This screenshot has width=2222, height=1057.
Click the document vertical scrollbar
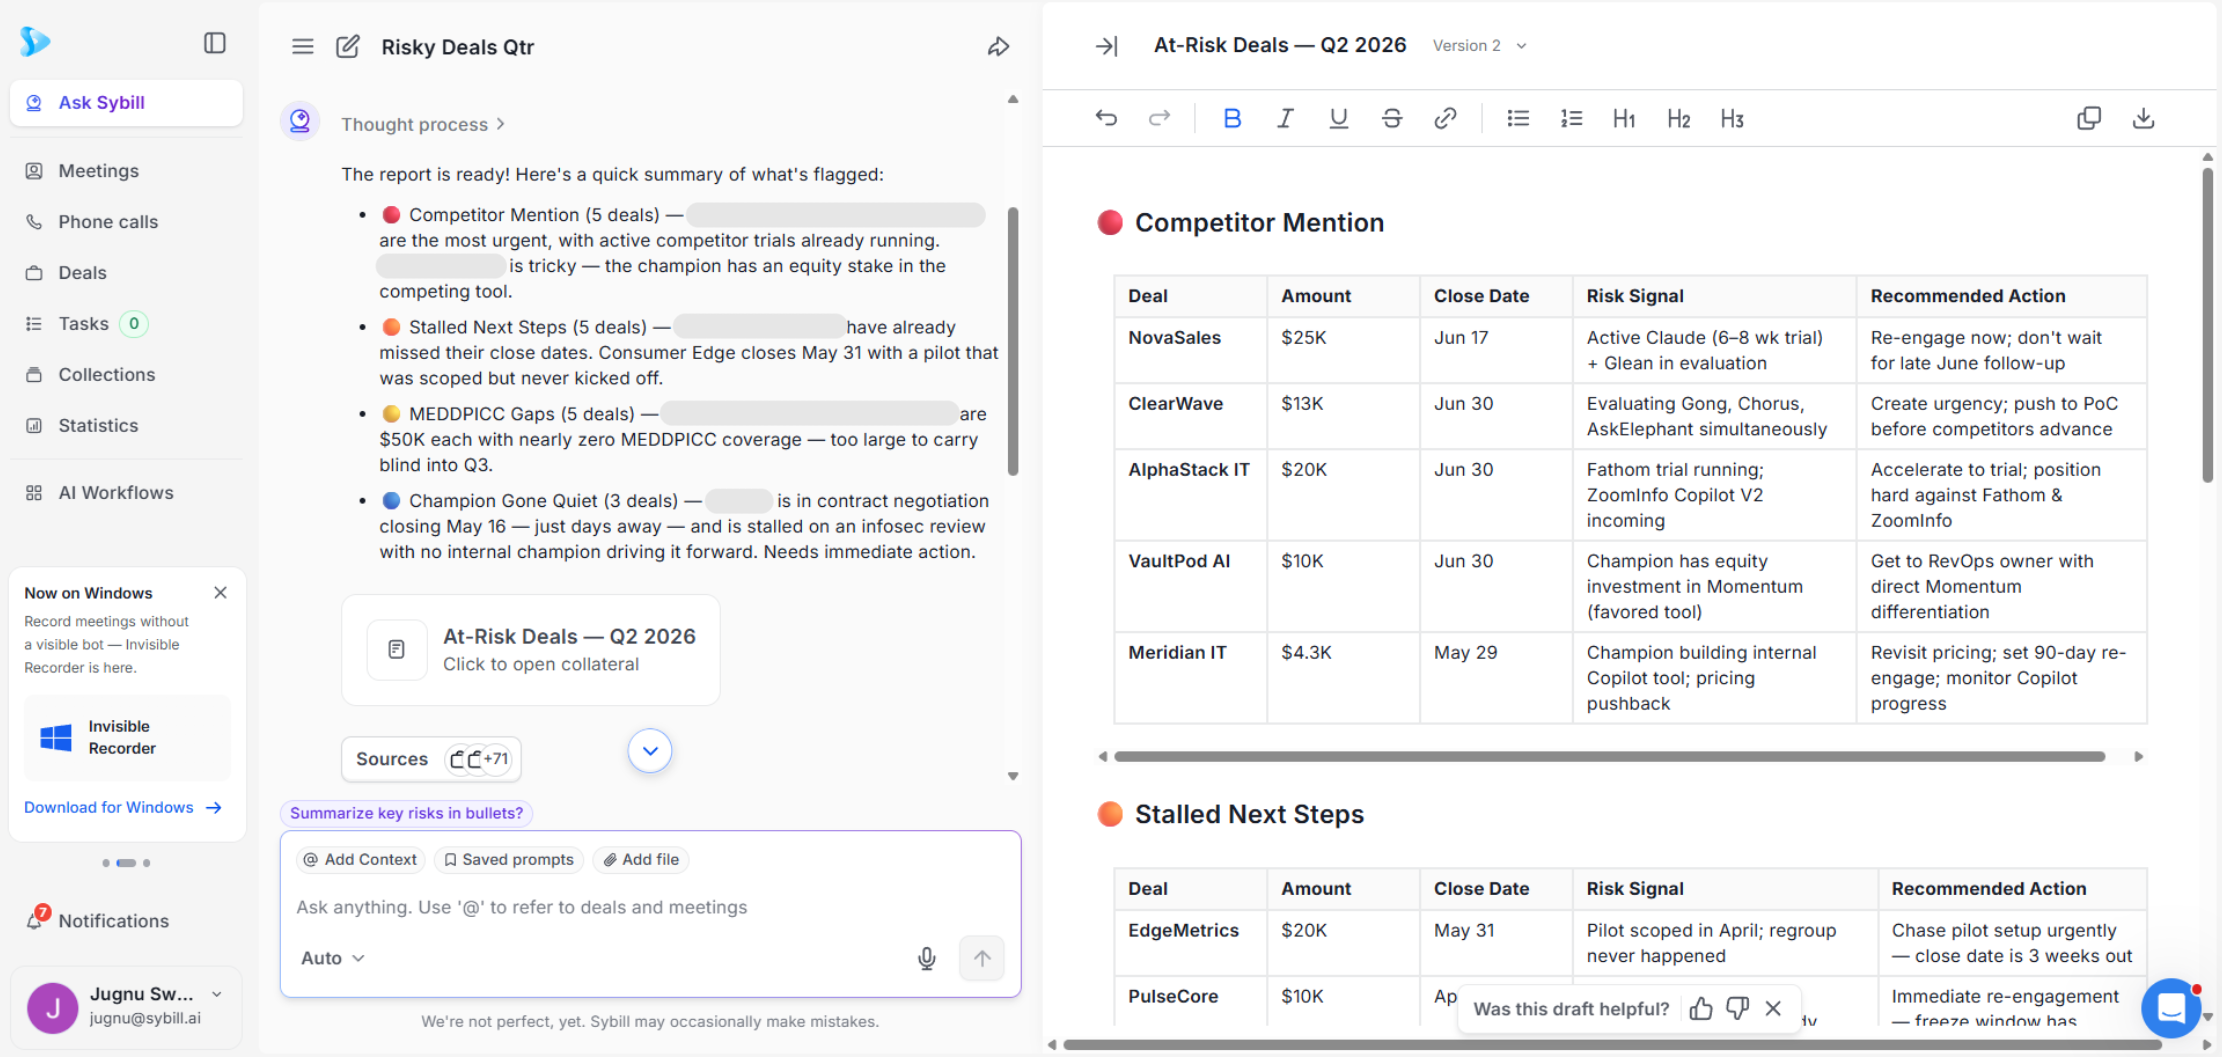[x=2207, y=325]
